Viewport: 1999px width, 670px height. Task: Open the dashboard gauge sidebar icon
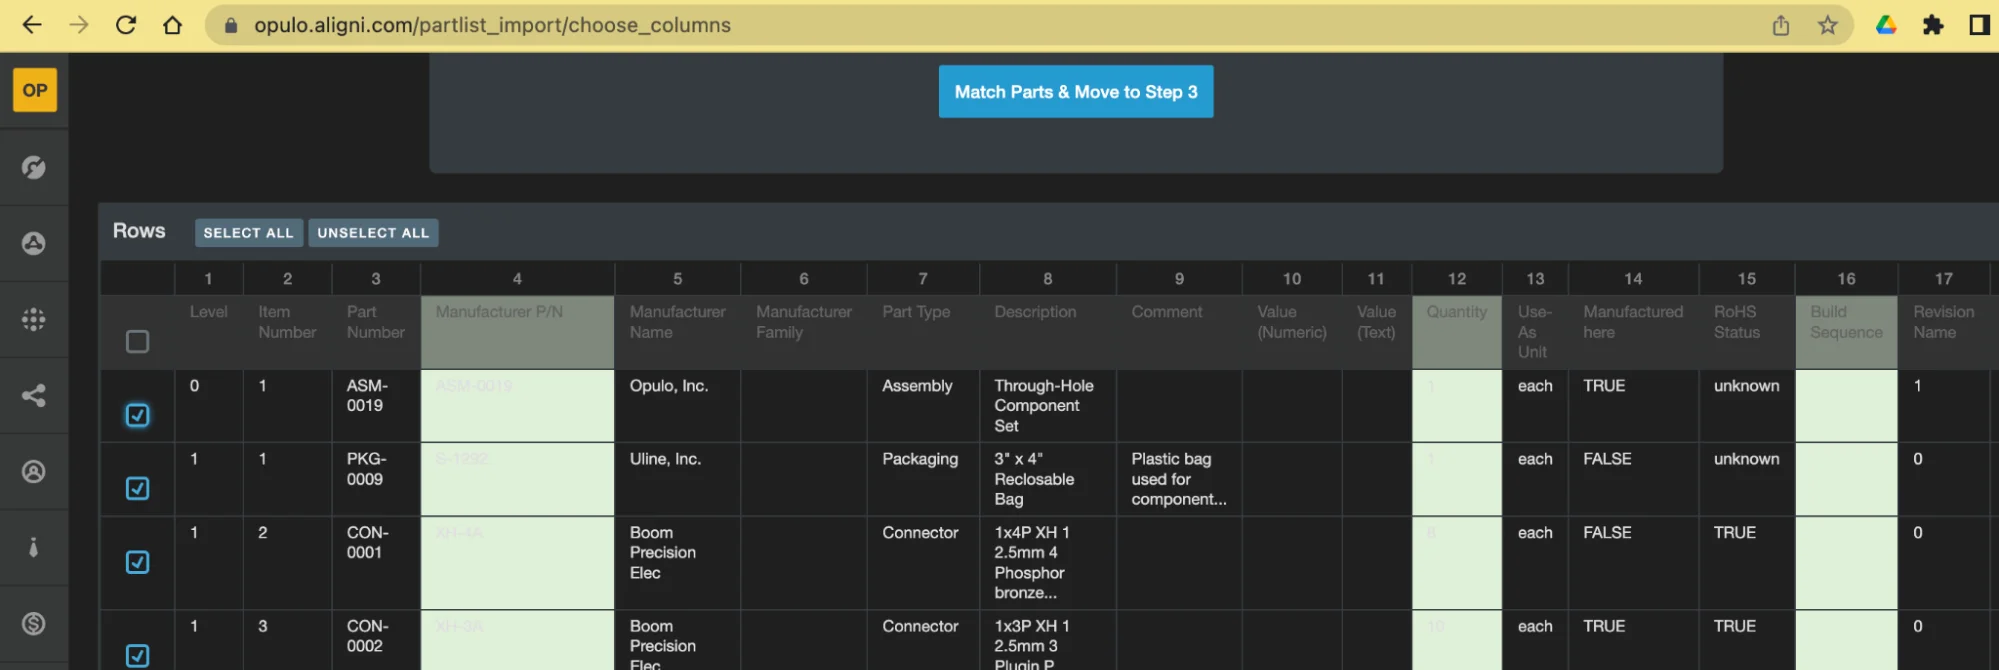point(34,167)
